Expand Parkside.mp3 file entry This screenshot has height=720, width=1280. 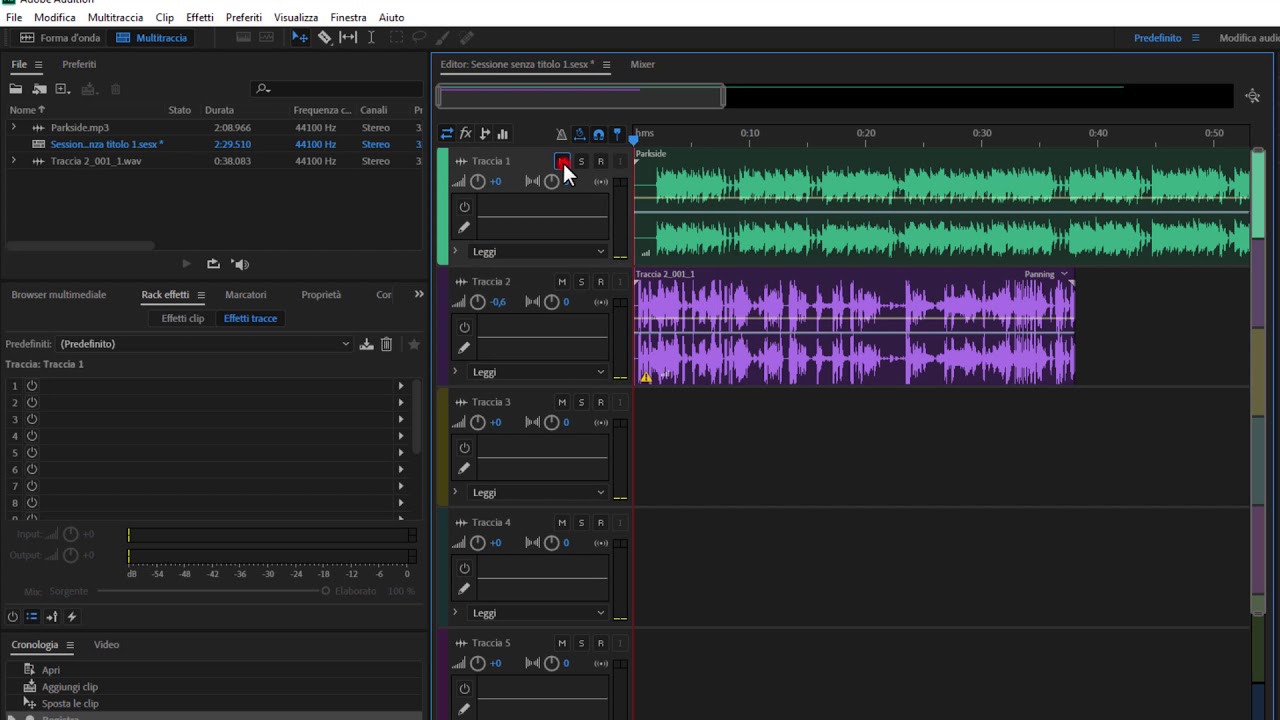[x=14, y=128]
